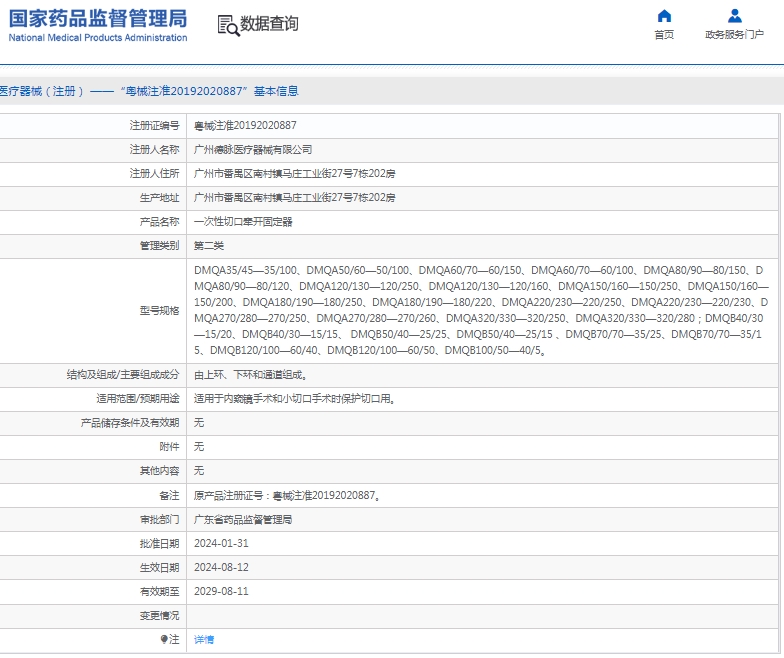Click approval date 2024-01-31
Image resolution: width=784 pixels, height=658 pixels.
(x=221, y=544)
